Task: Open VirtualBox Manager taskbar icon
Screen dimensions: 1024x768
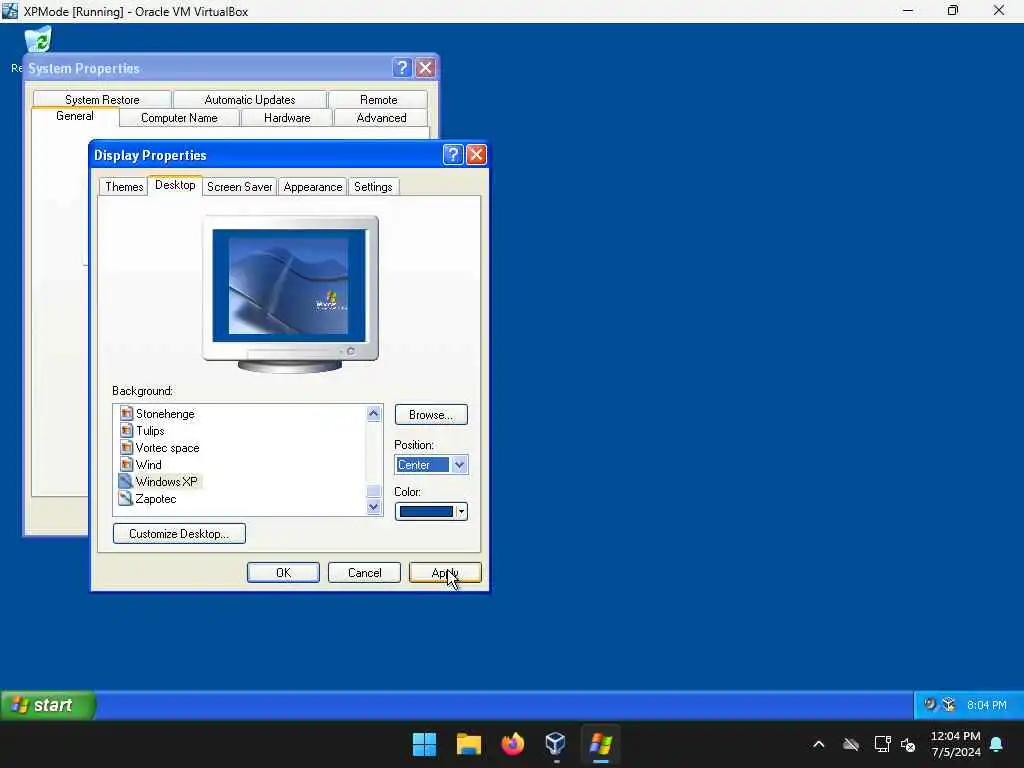Action: (x=556, y=744)
